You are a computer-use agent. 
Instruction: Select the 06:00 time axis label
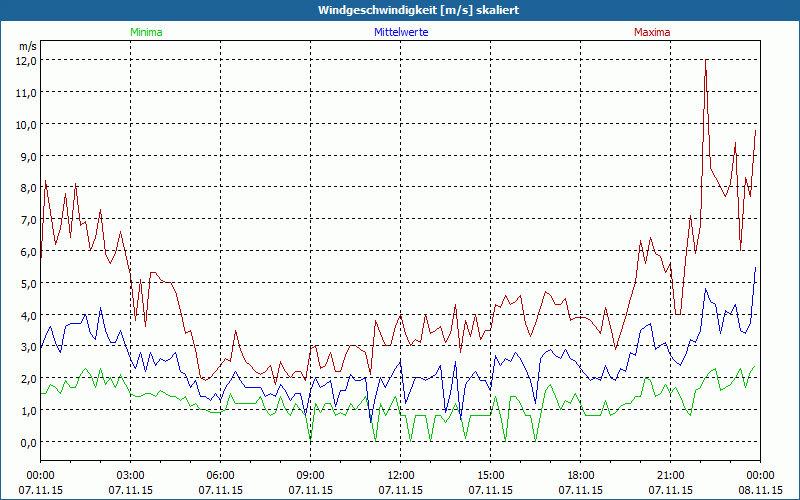pos(220,475)
